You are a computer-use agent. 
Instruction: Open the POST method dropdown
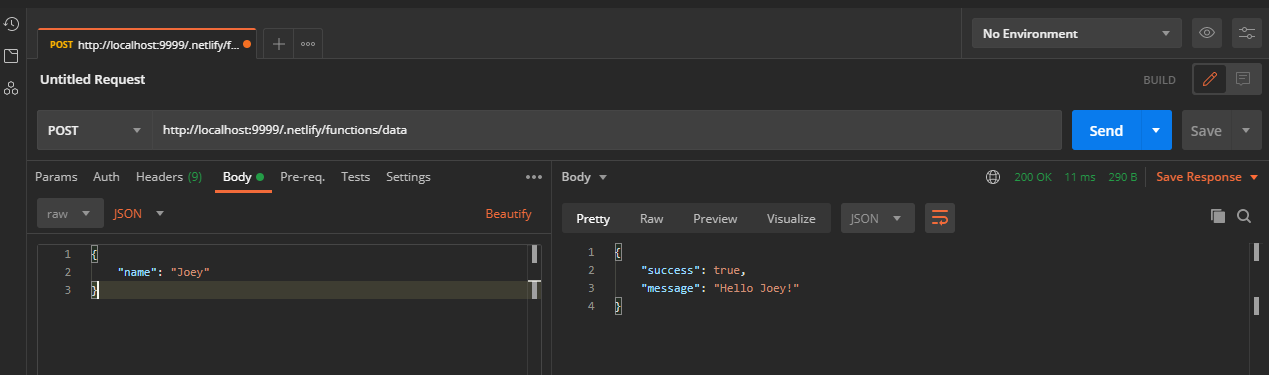[94, 130]
